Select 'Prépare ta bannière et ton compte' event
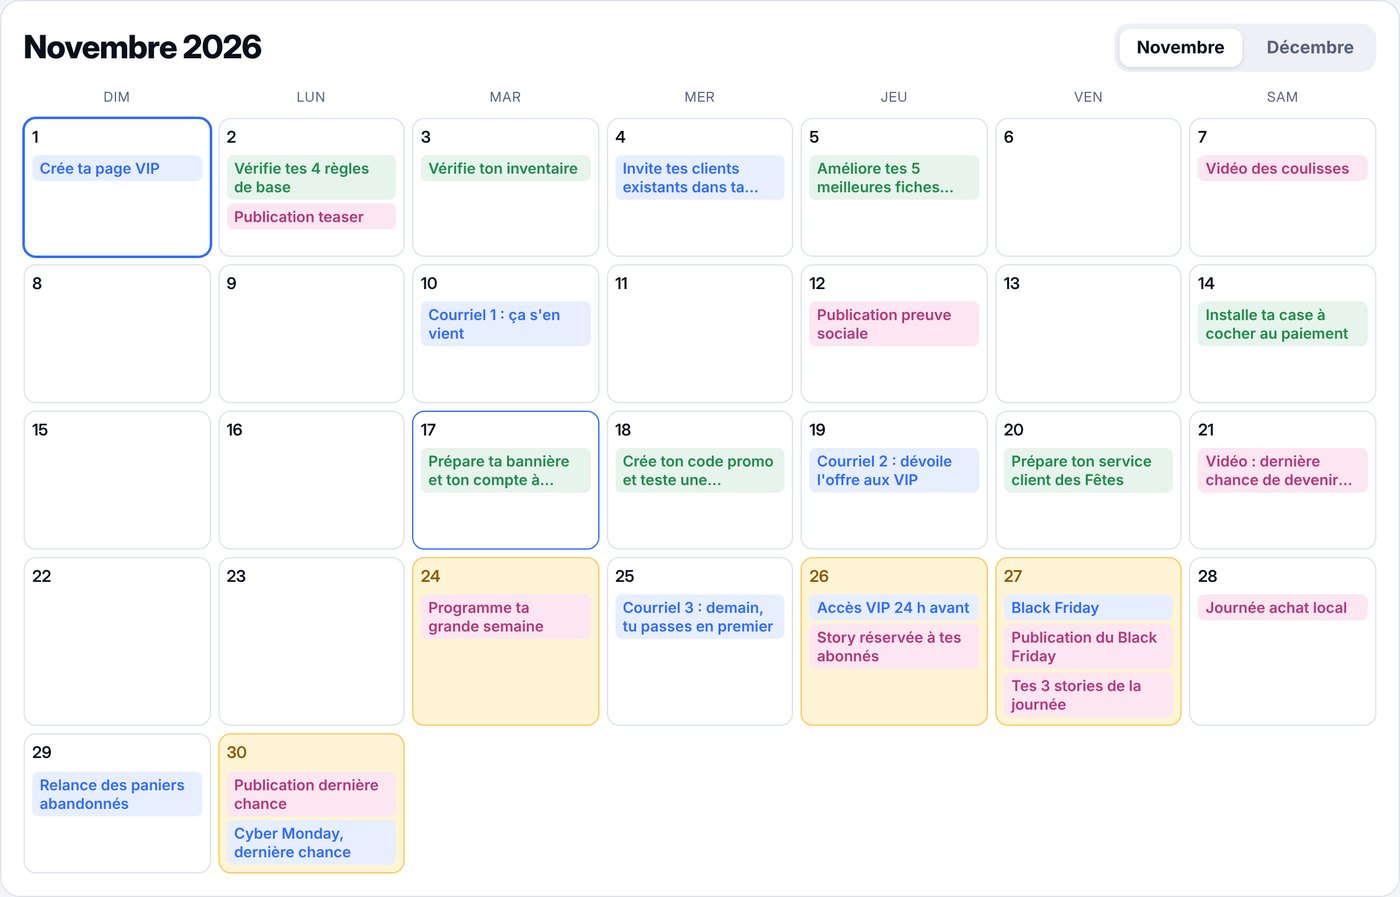 point(505,471)
